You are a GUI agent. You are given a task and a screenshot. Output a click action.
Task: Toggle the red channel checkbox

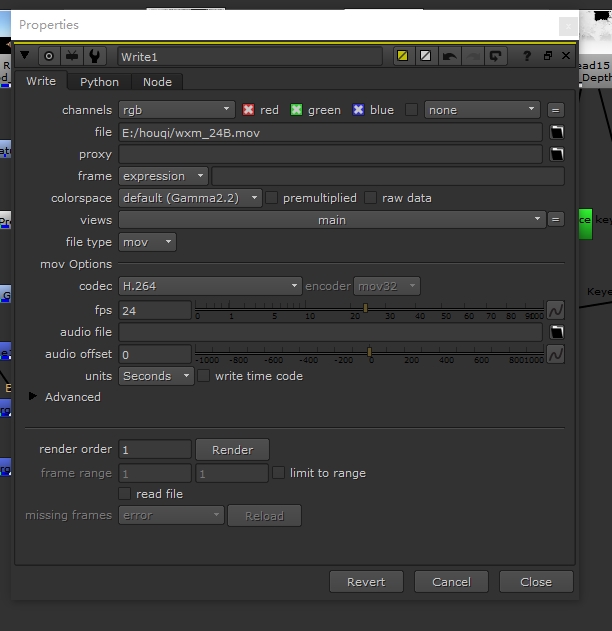click(248, 110)
